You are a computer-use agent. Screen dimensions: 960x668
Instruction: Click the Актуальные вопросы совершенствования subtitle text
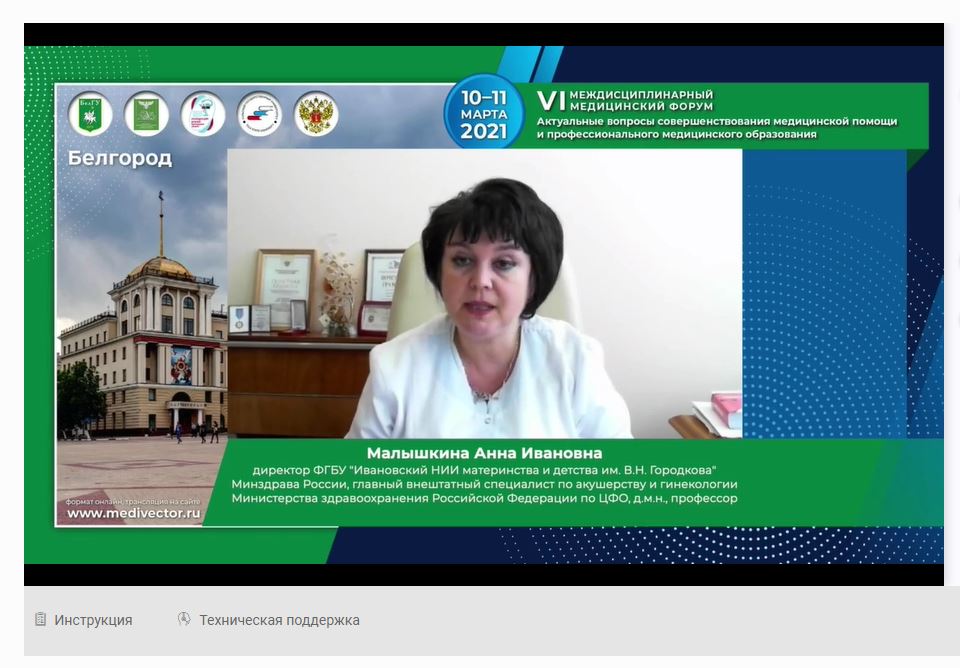(716, 128)
